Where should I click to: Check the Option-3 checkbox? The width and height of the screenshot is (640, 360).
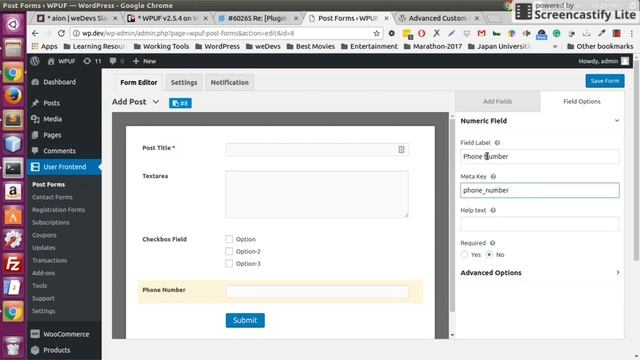tap(229, 264)
